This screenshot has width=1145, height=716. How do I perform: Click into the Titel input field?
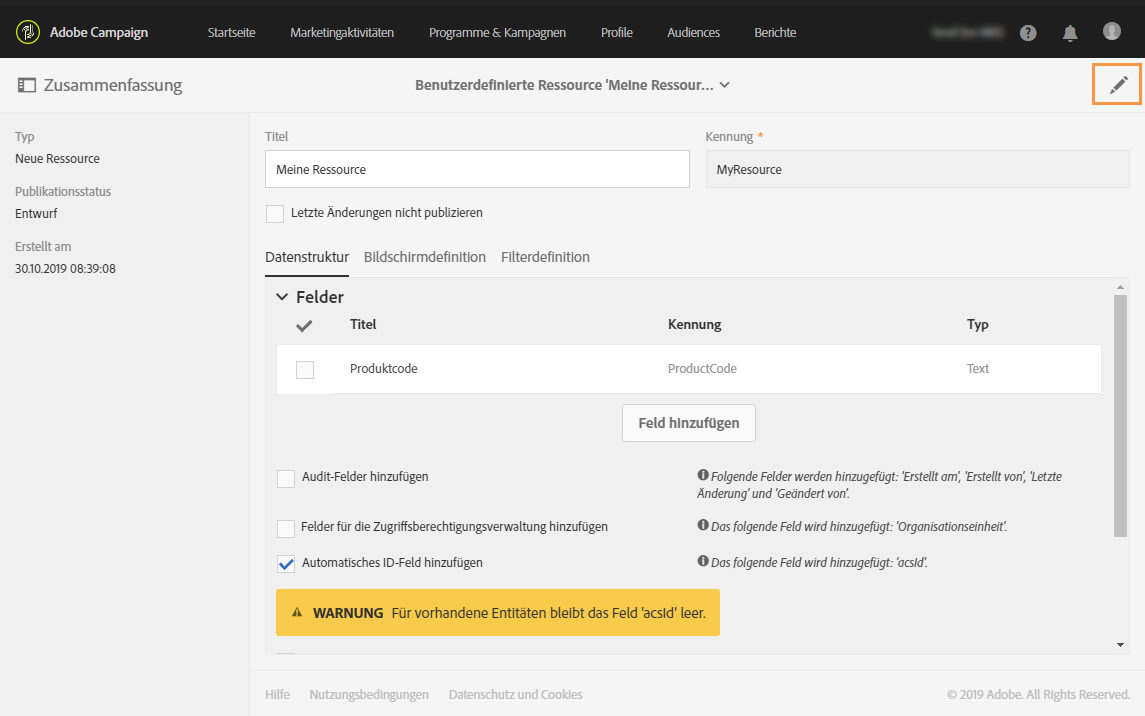point(477,170)
